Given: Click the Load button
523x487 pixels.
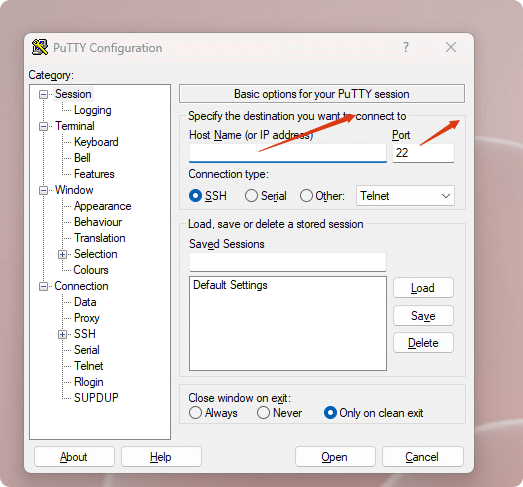Looking at the screenshot, I should click(423, 288).
